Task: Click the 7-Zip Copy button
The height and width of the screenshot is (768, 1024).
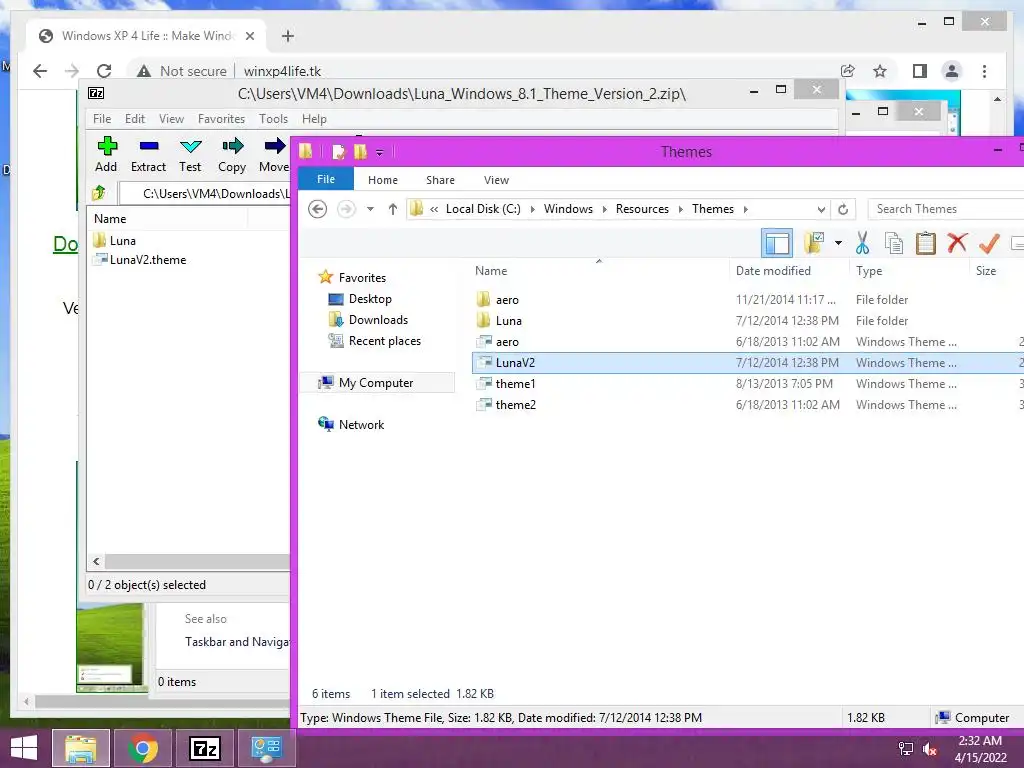Action: [232, 155]
